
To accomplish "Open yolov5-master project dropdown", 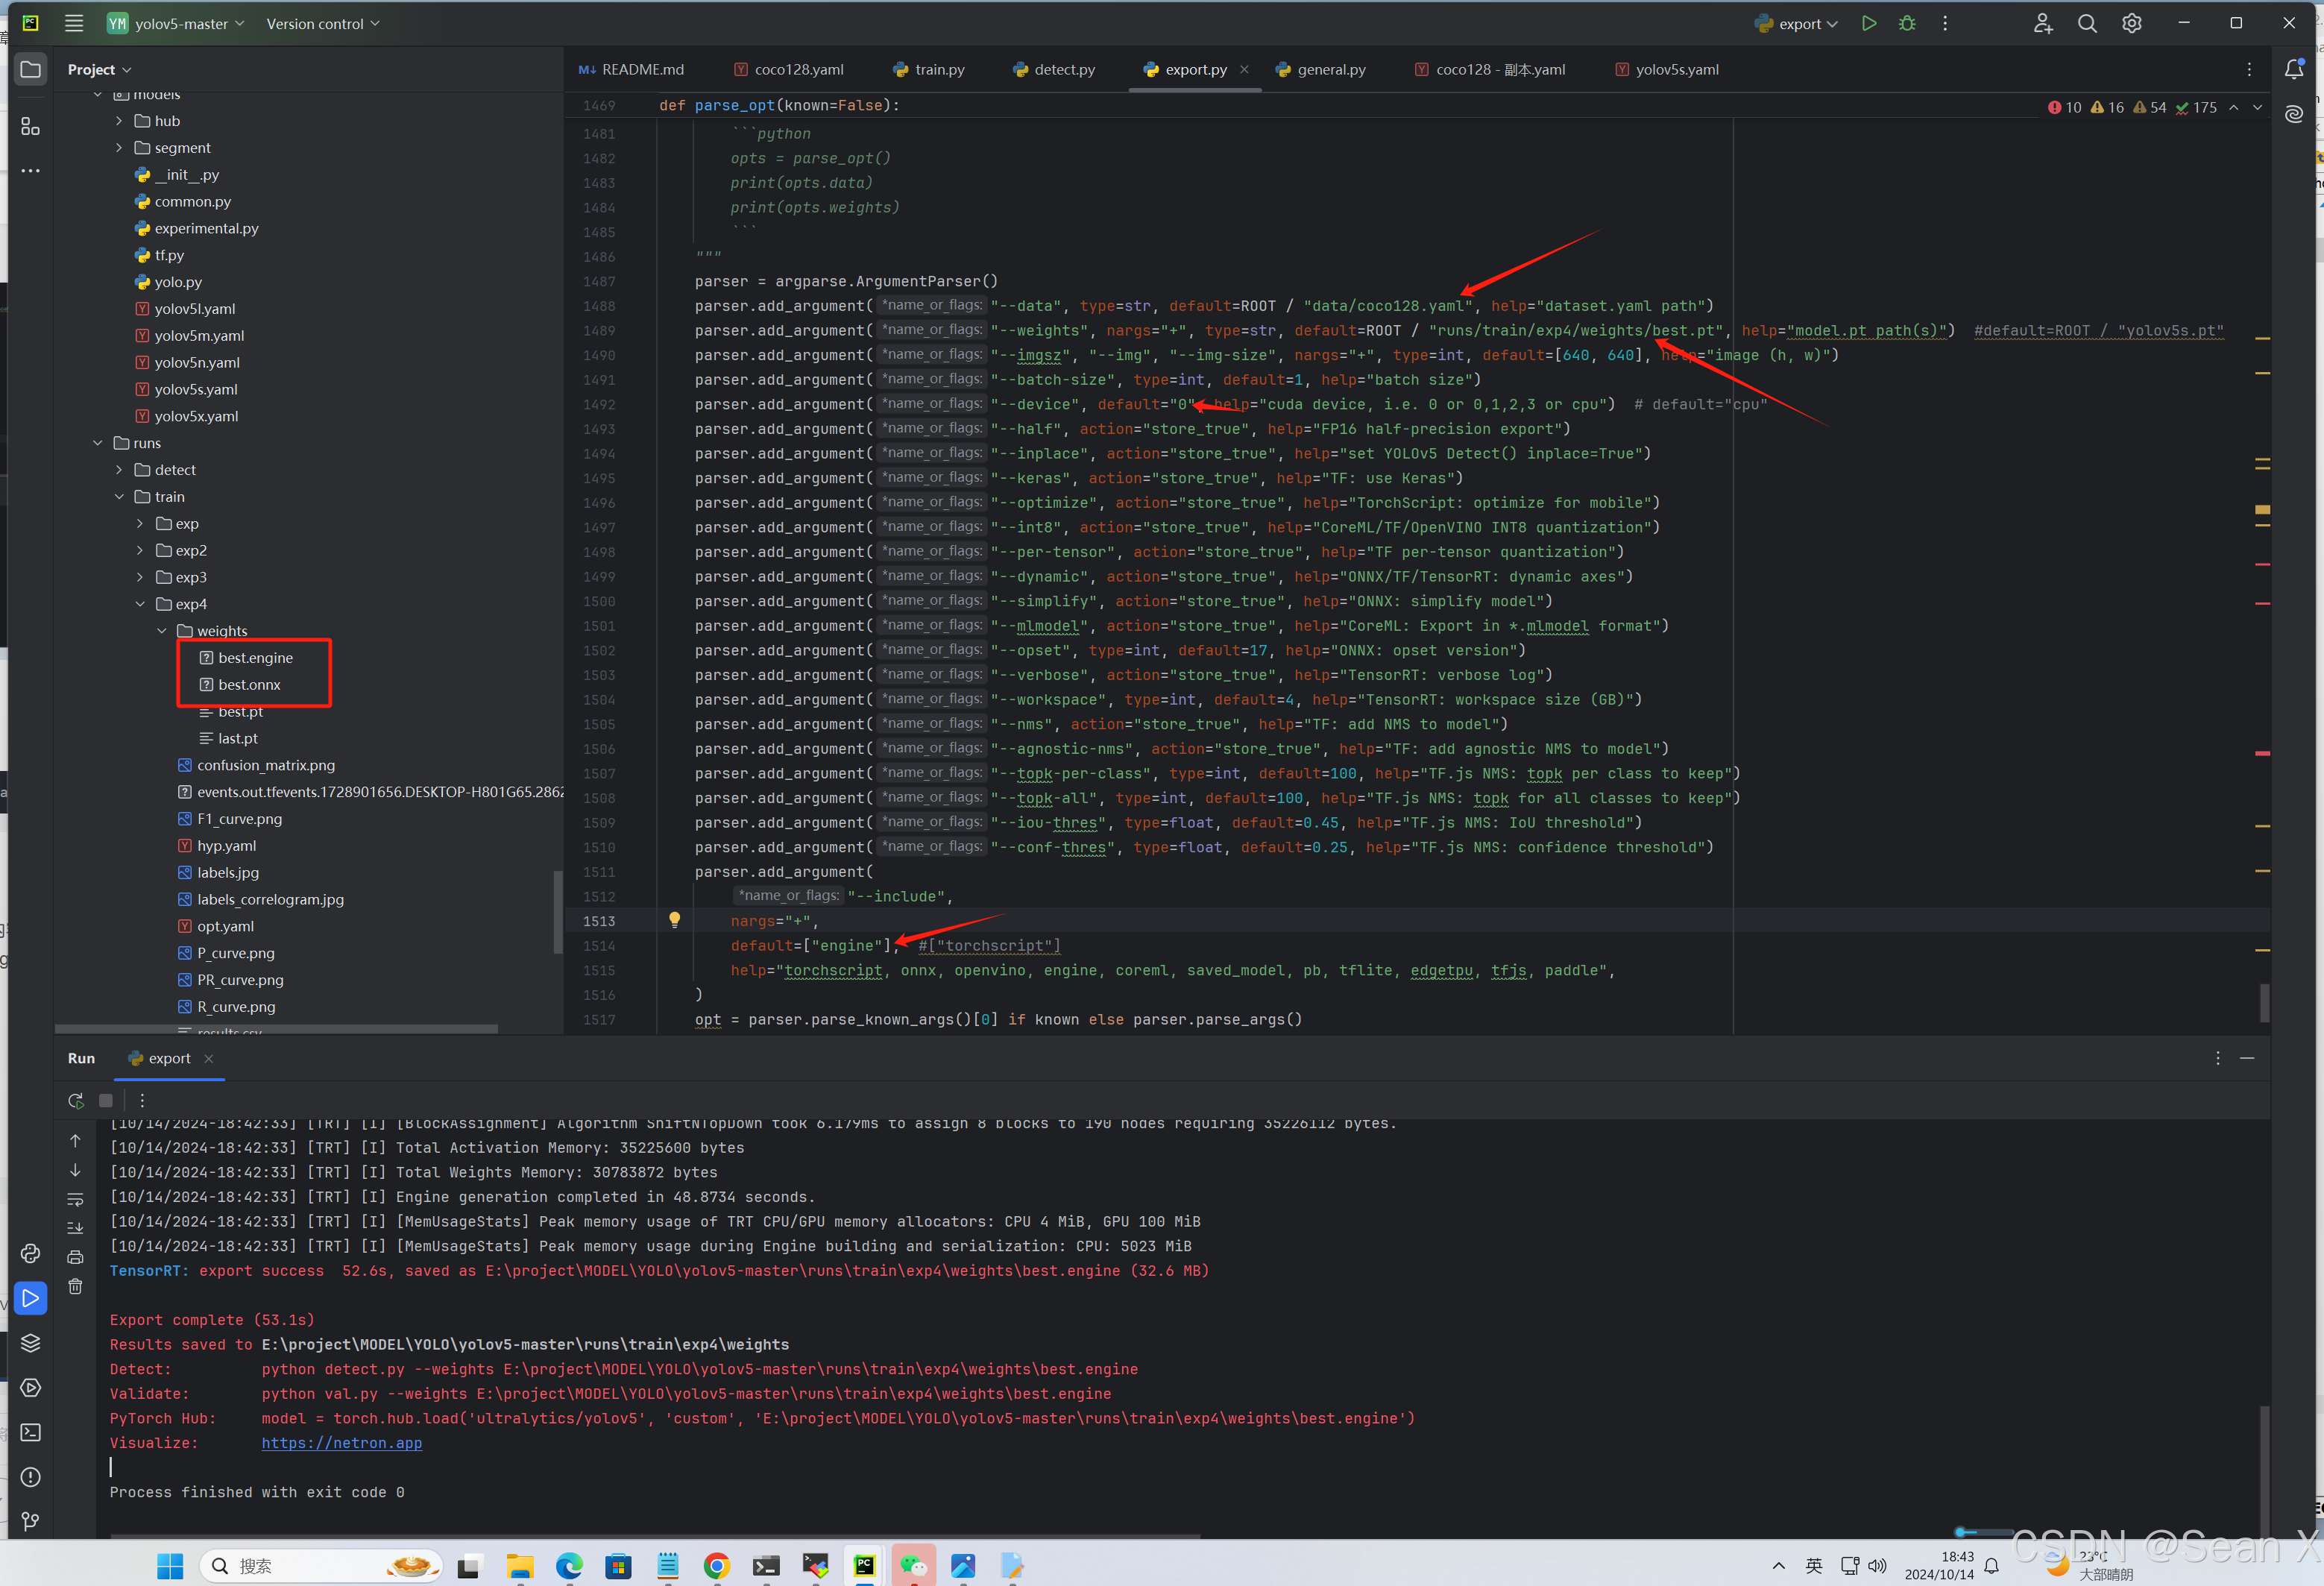I will pyautogui.click(x=176, y=23).
